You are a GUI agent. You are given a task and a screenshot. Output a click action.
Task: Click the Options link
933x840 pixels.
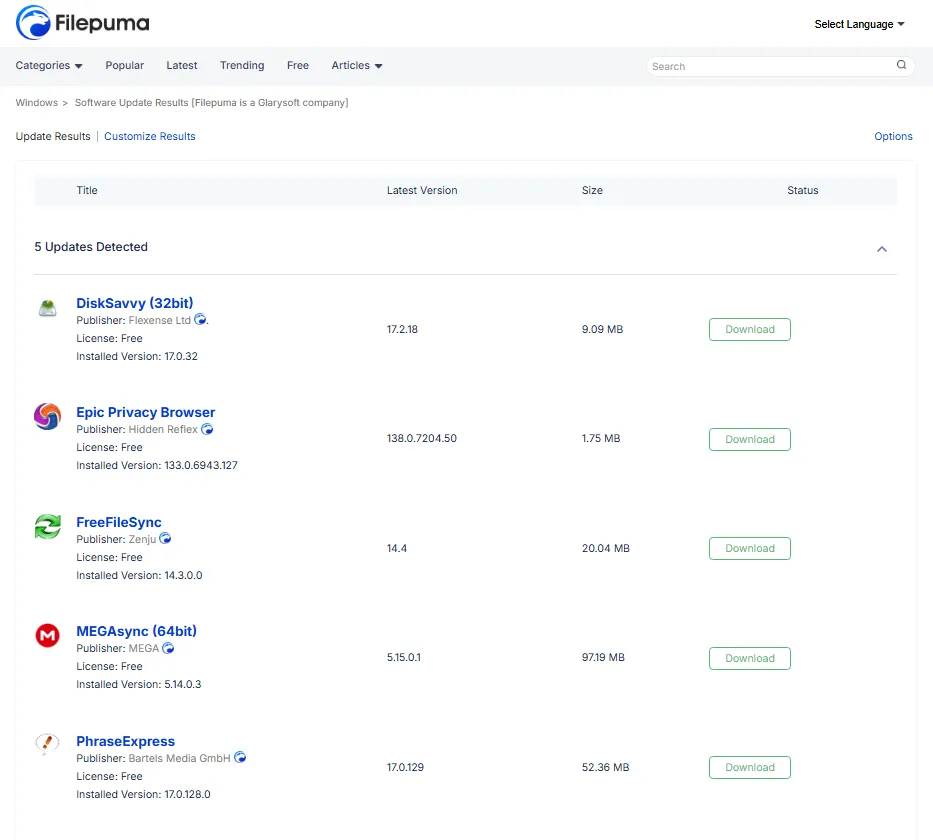point(893,137)
